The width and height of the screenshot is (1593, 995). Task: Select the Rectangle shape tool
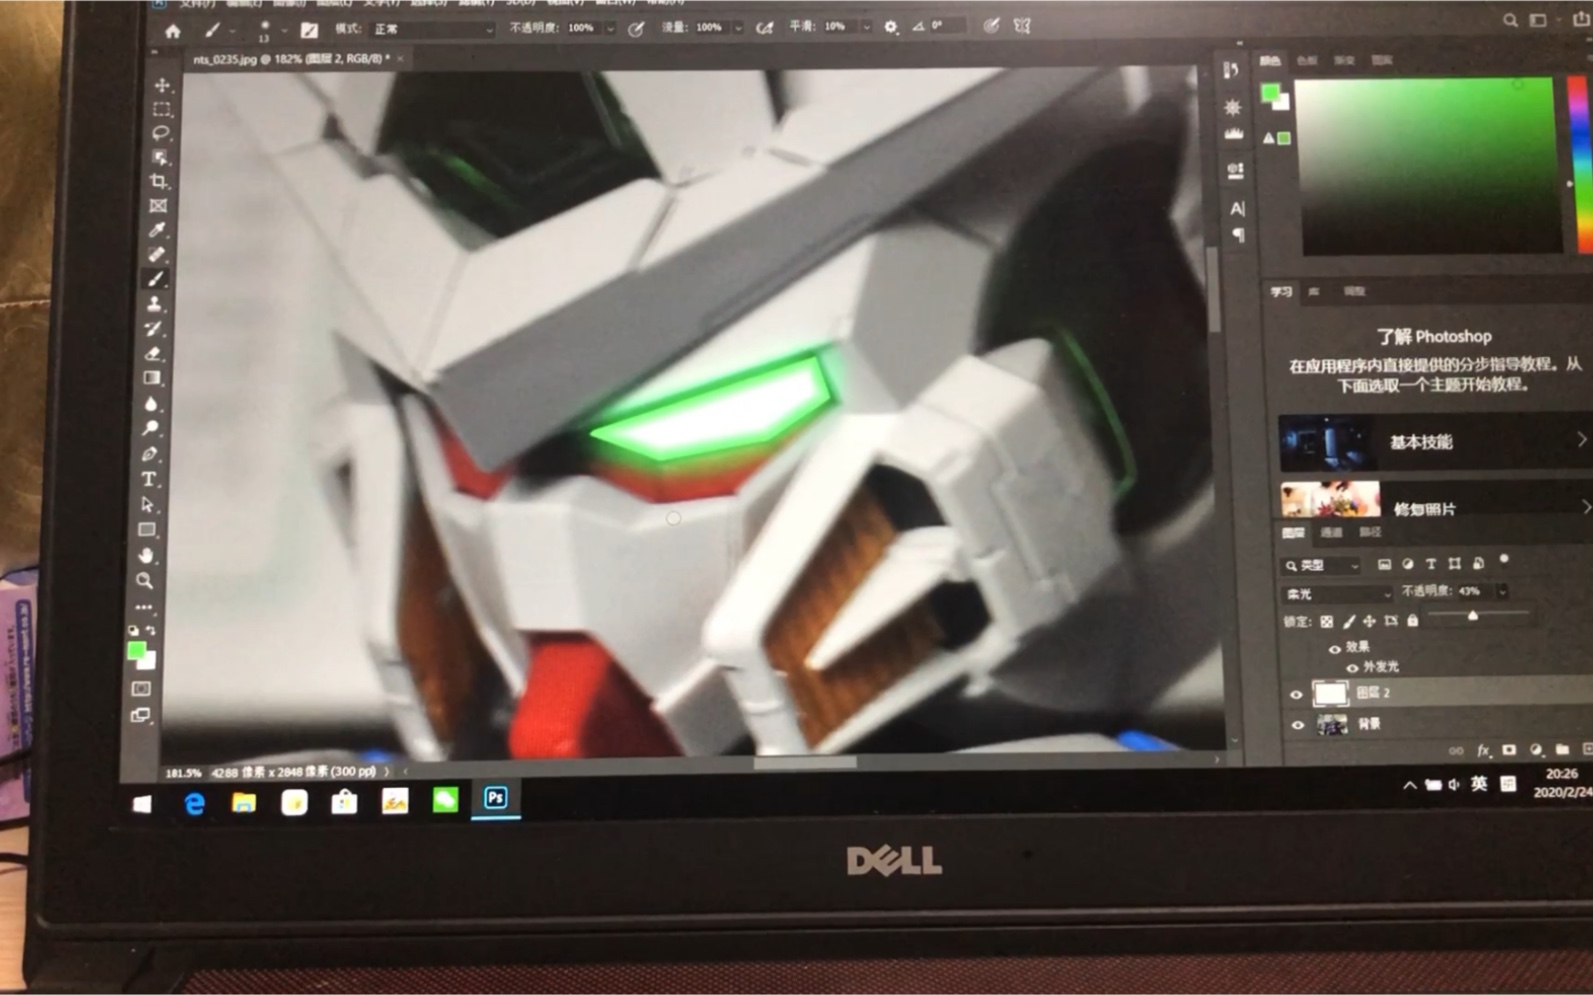click(147, 530)
